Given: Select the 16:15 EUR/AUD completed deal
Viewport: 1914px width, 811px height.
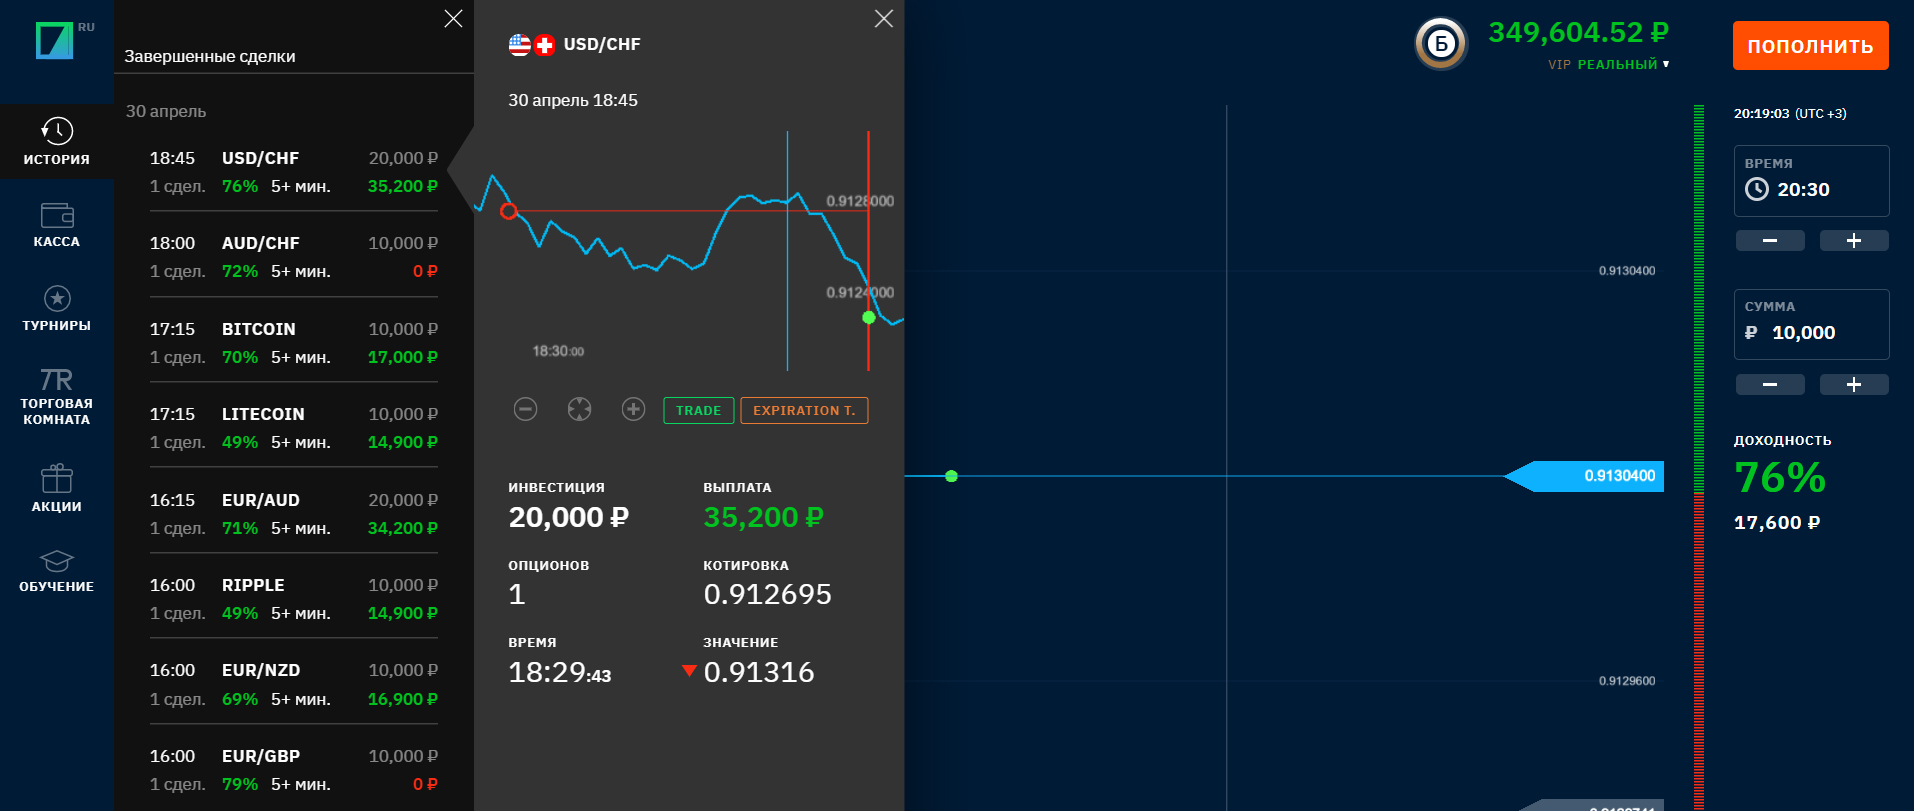Looking at the screenshot, I should [294, 514].
